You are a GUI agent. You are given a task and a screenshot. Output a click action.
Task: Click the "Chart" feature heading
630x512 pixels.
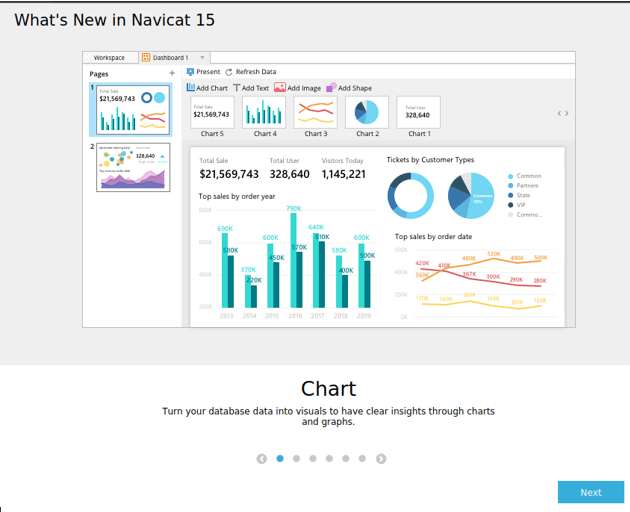[328, 389]
